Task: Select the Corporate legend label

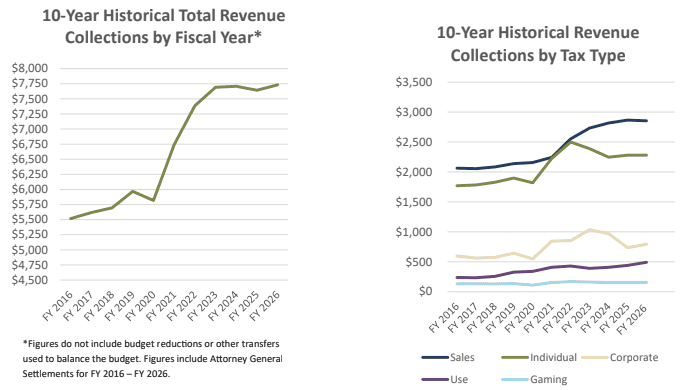Action: (634, 357)
